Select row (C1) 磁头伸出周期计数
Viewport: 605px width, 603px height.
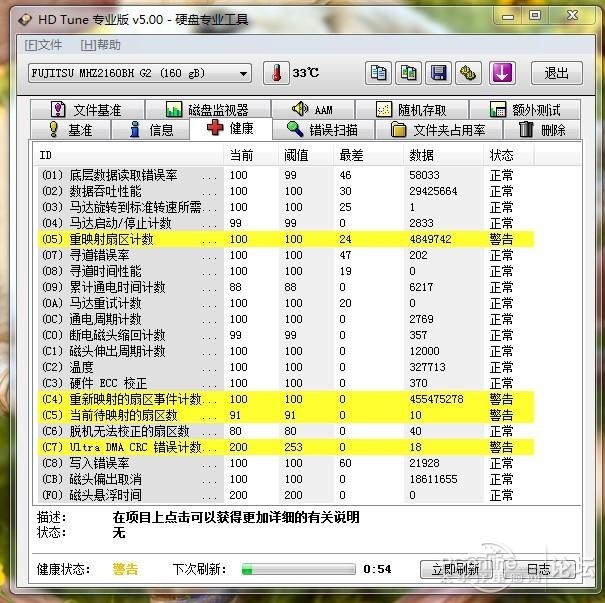pyautogui.click(x=286, y=351)
